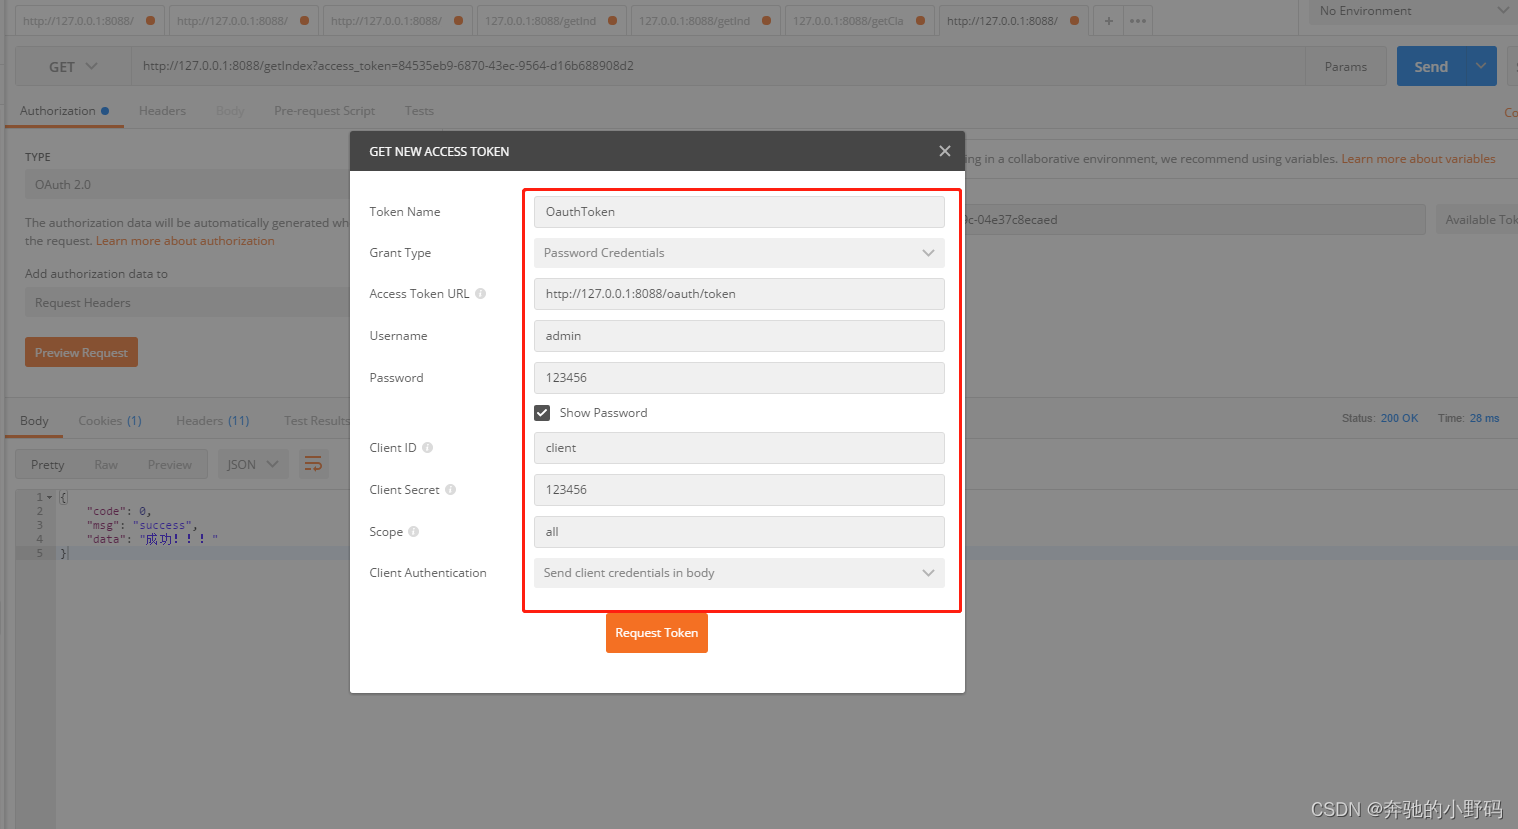Open a new request tab with the plus icon
The width and height of the screenshot is (1518, 829).
1110,20
